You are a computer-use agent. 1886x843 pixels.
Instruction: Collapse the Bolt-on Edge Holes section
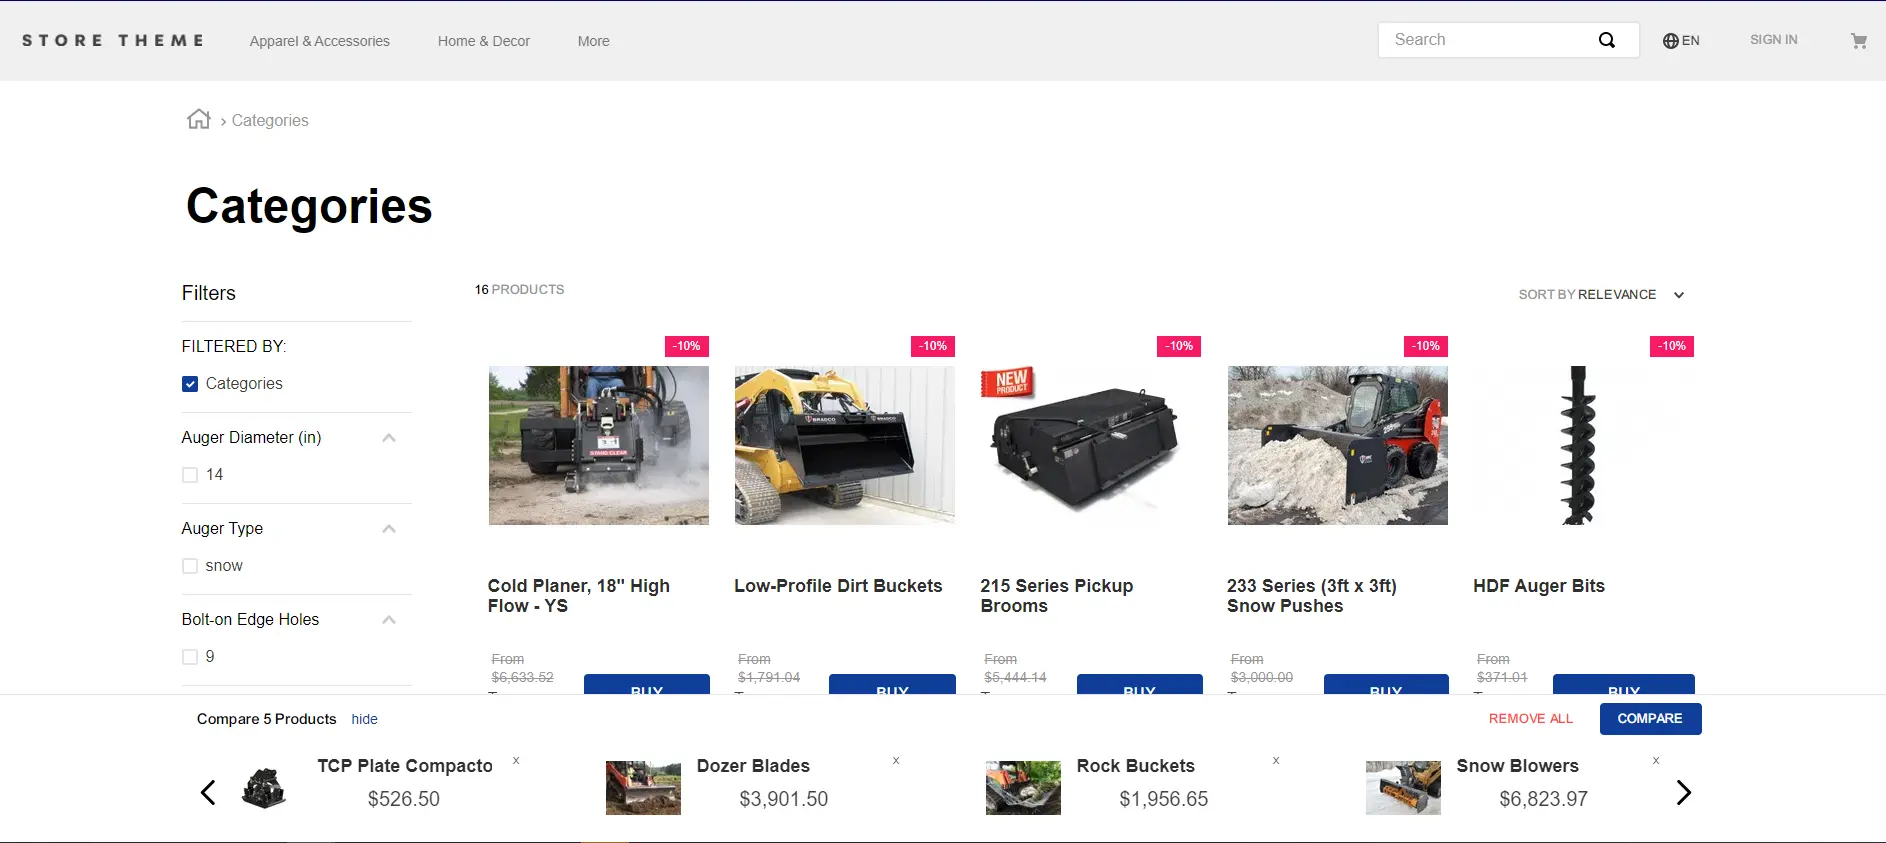pyautogui.click(x=389, y=620)
